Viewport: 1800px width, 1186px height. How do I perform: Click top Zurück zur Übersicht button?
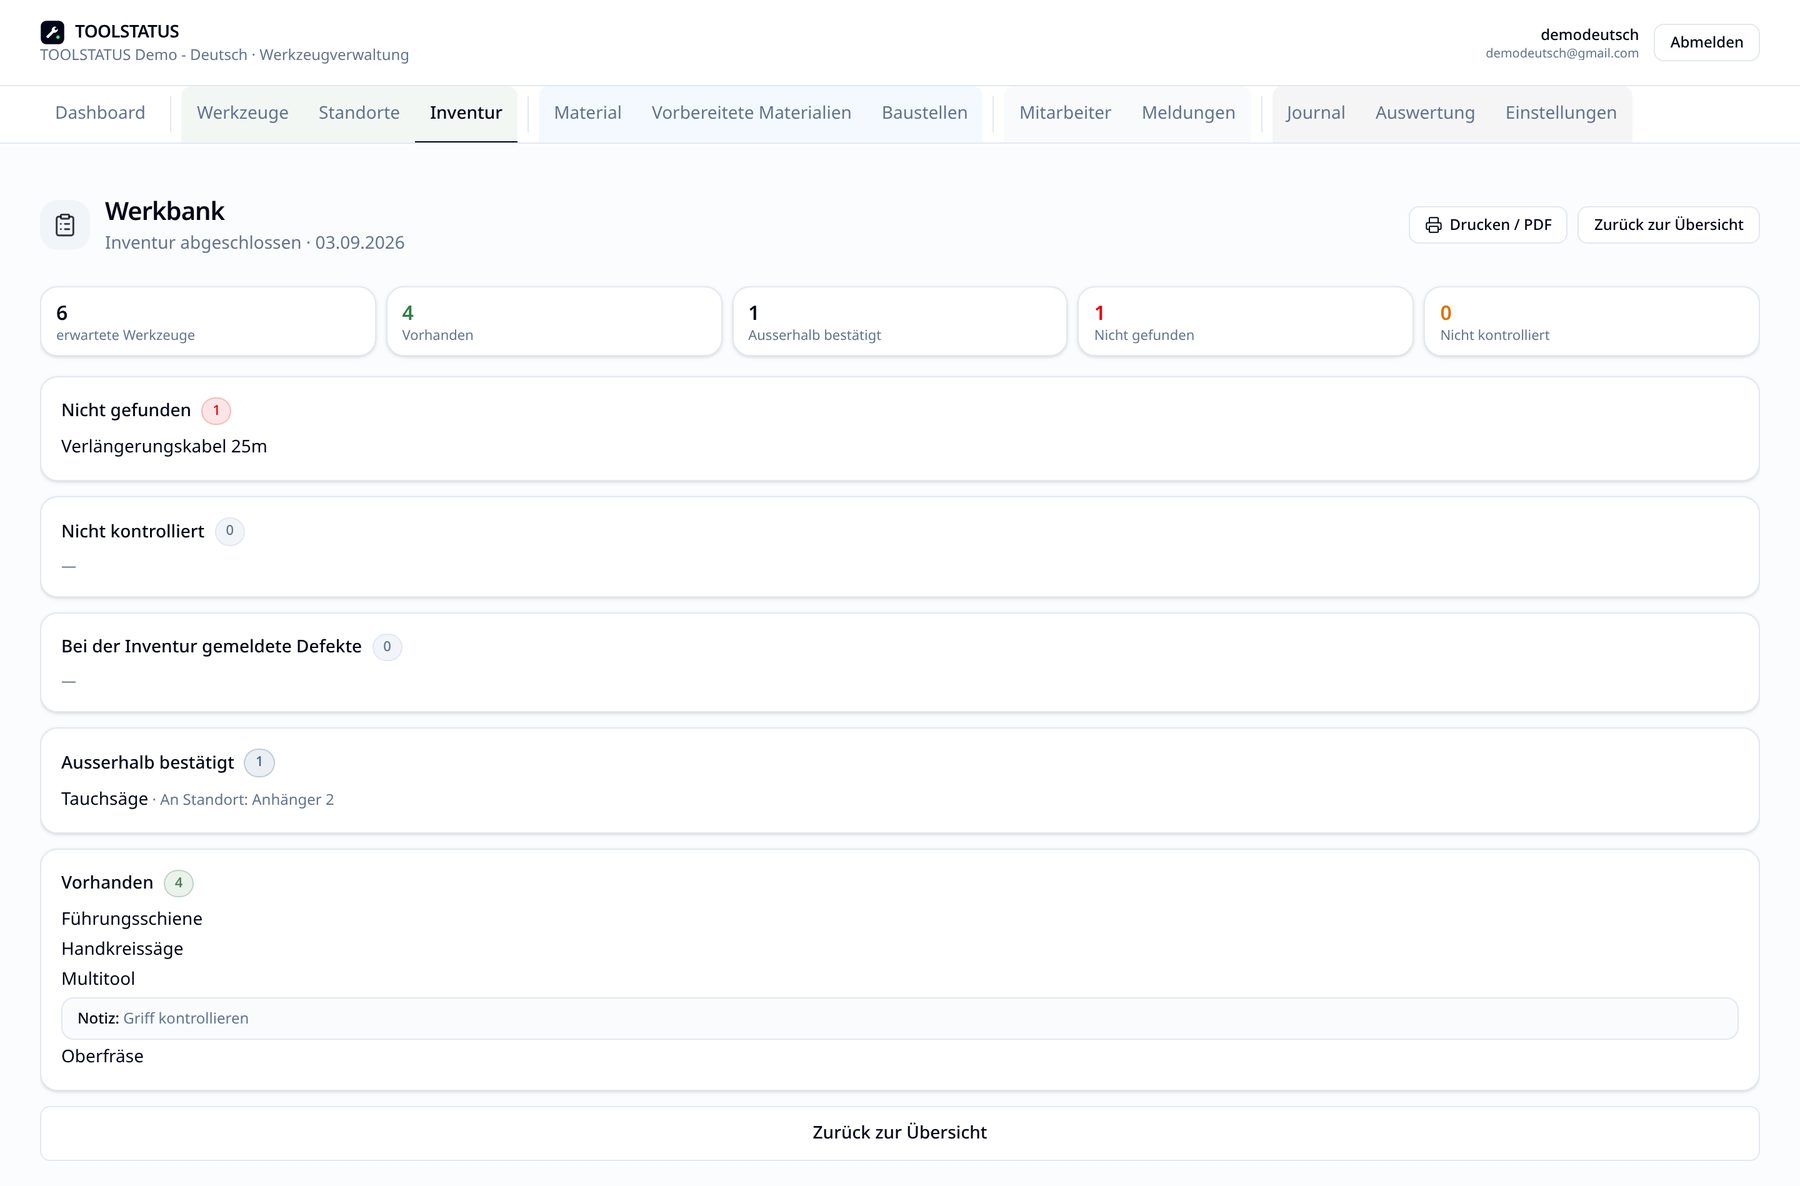point(1668,225)
